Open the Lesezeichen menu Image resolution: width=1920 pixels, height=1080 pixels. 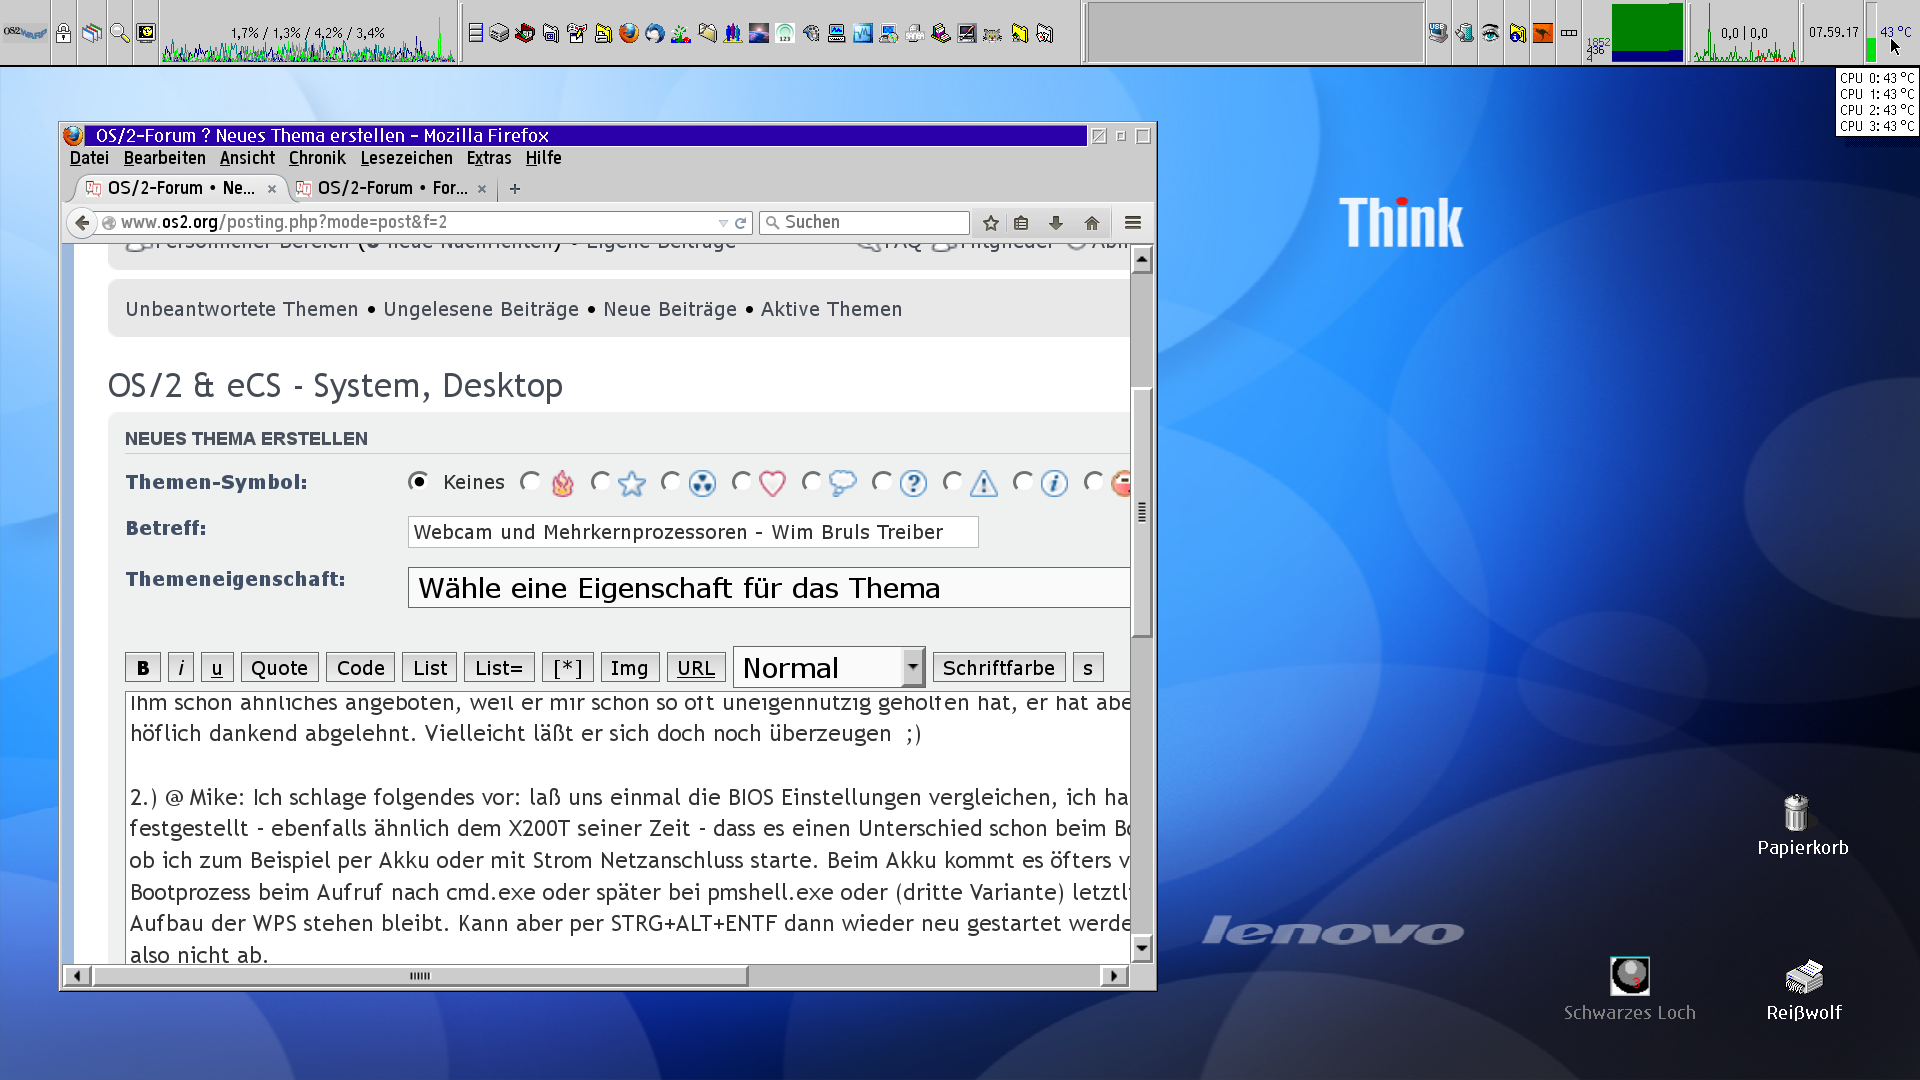pos(406,158)
